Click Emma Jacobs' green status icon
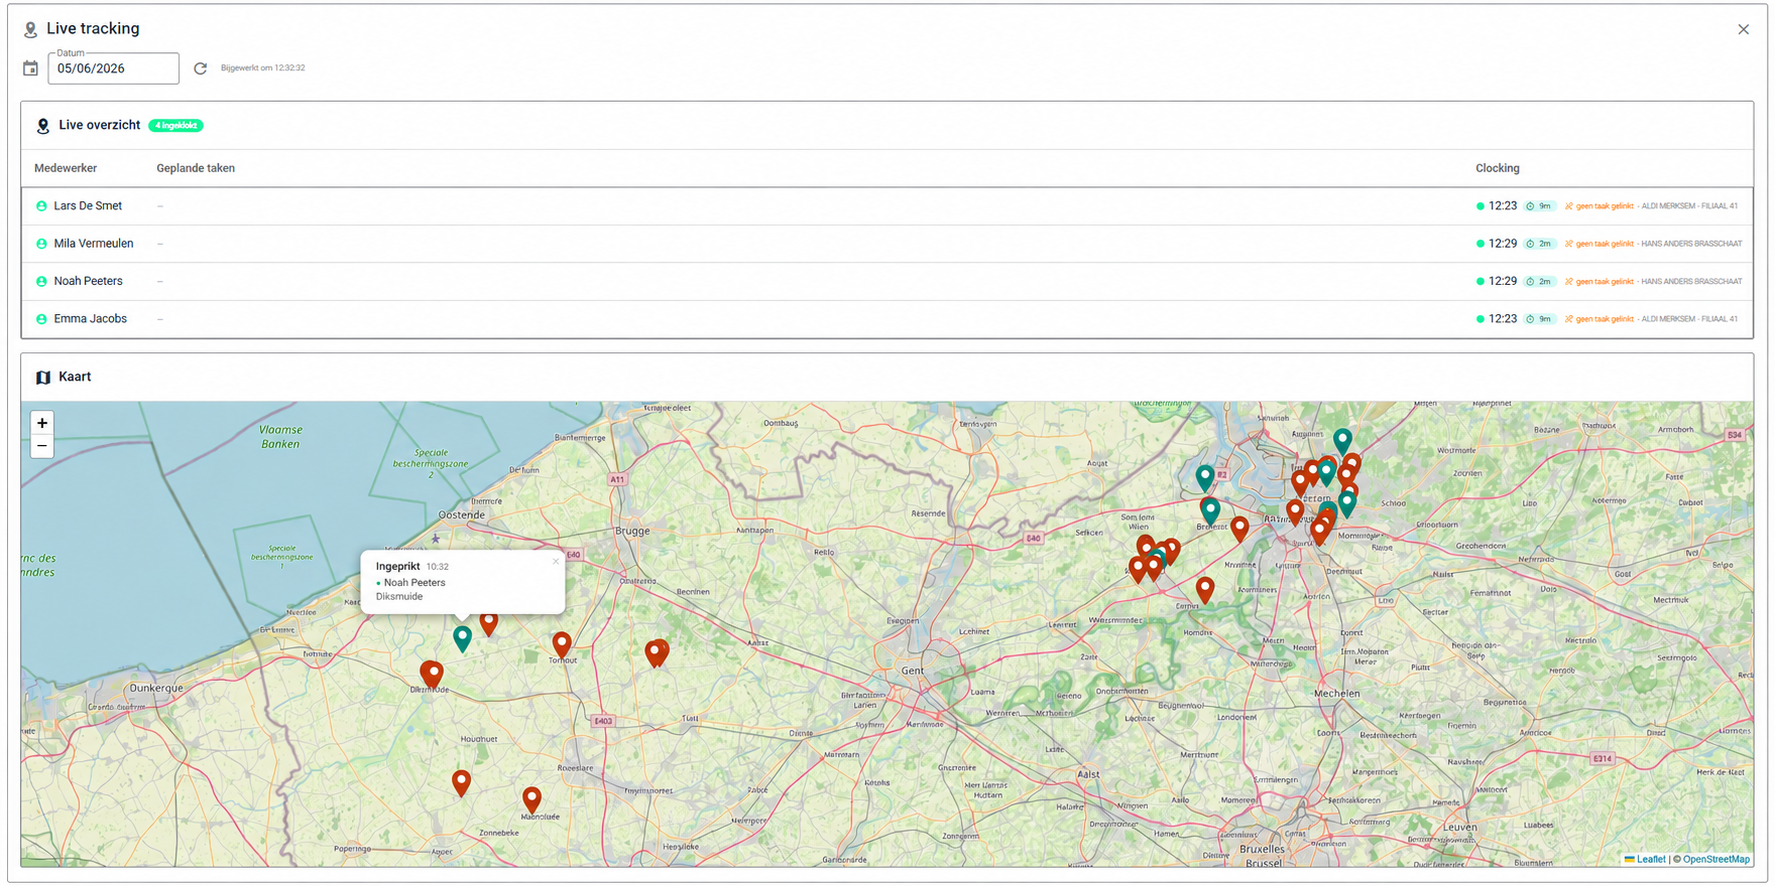The height and width of the screenshot is (886, 1775). (x=41, y=319)
